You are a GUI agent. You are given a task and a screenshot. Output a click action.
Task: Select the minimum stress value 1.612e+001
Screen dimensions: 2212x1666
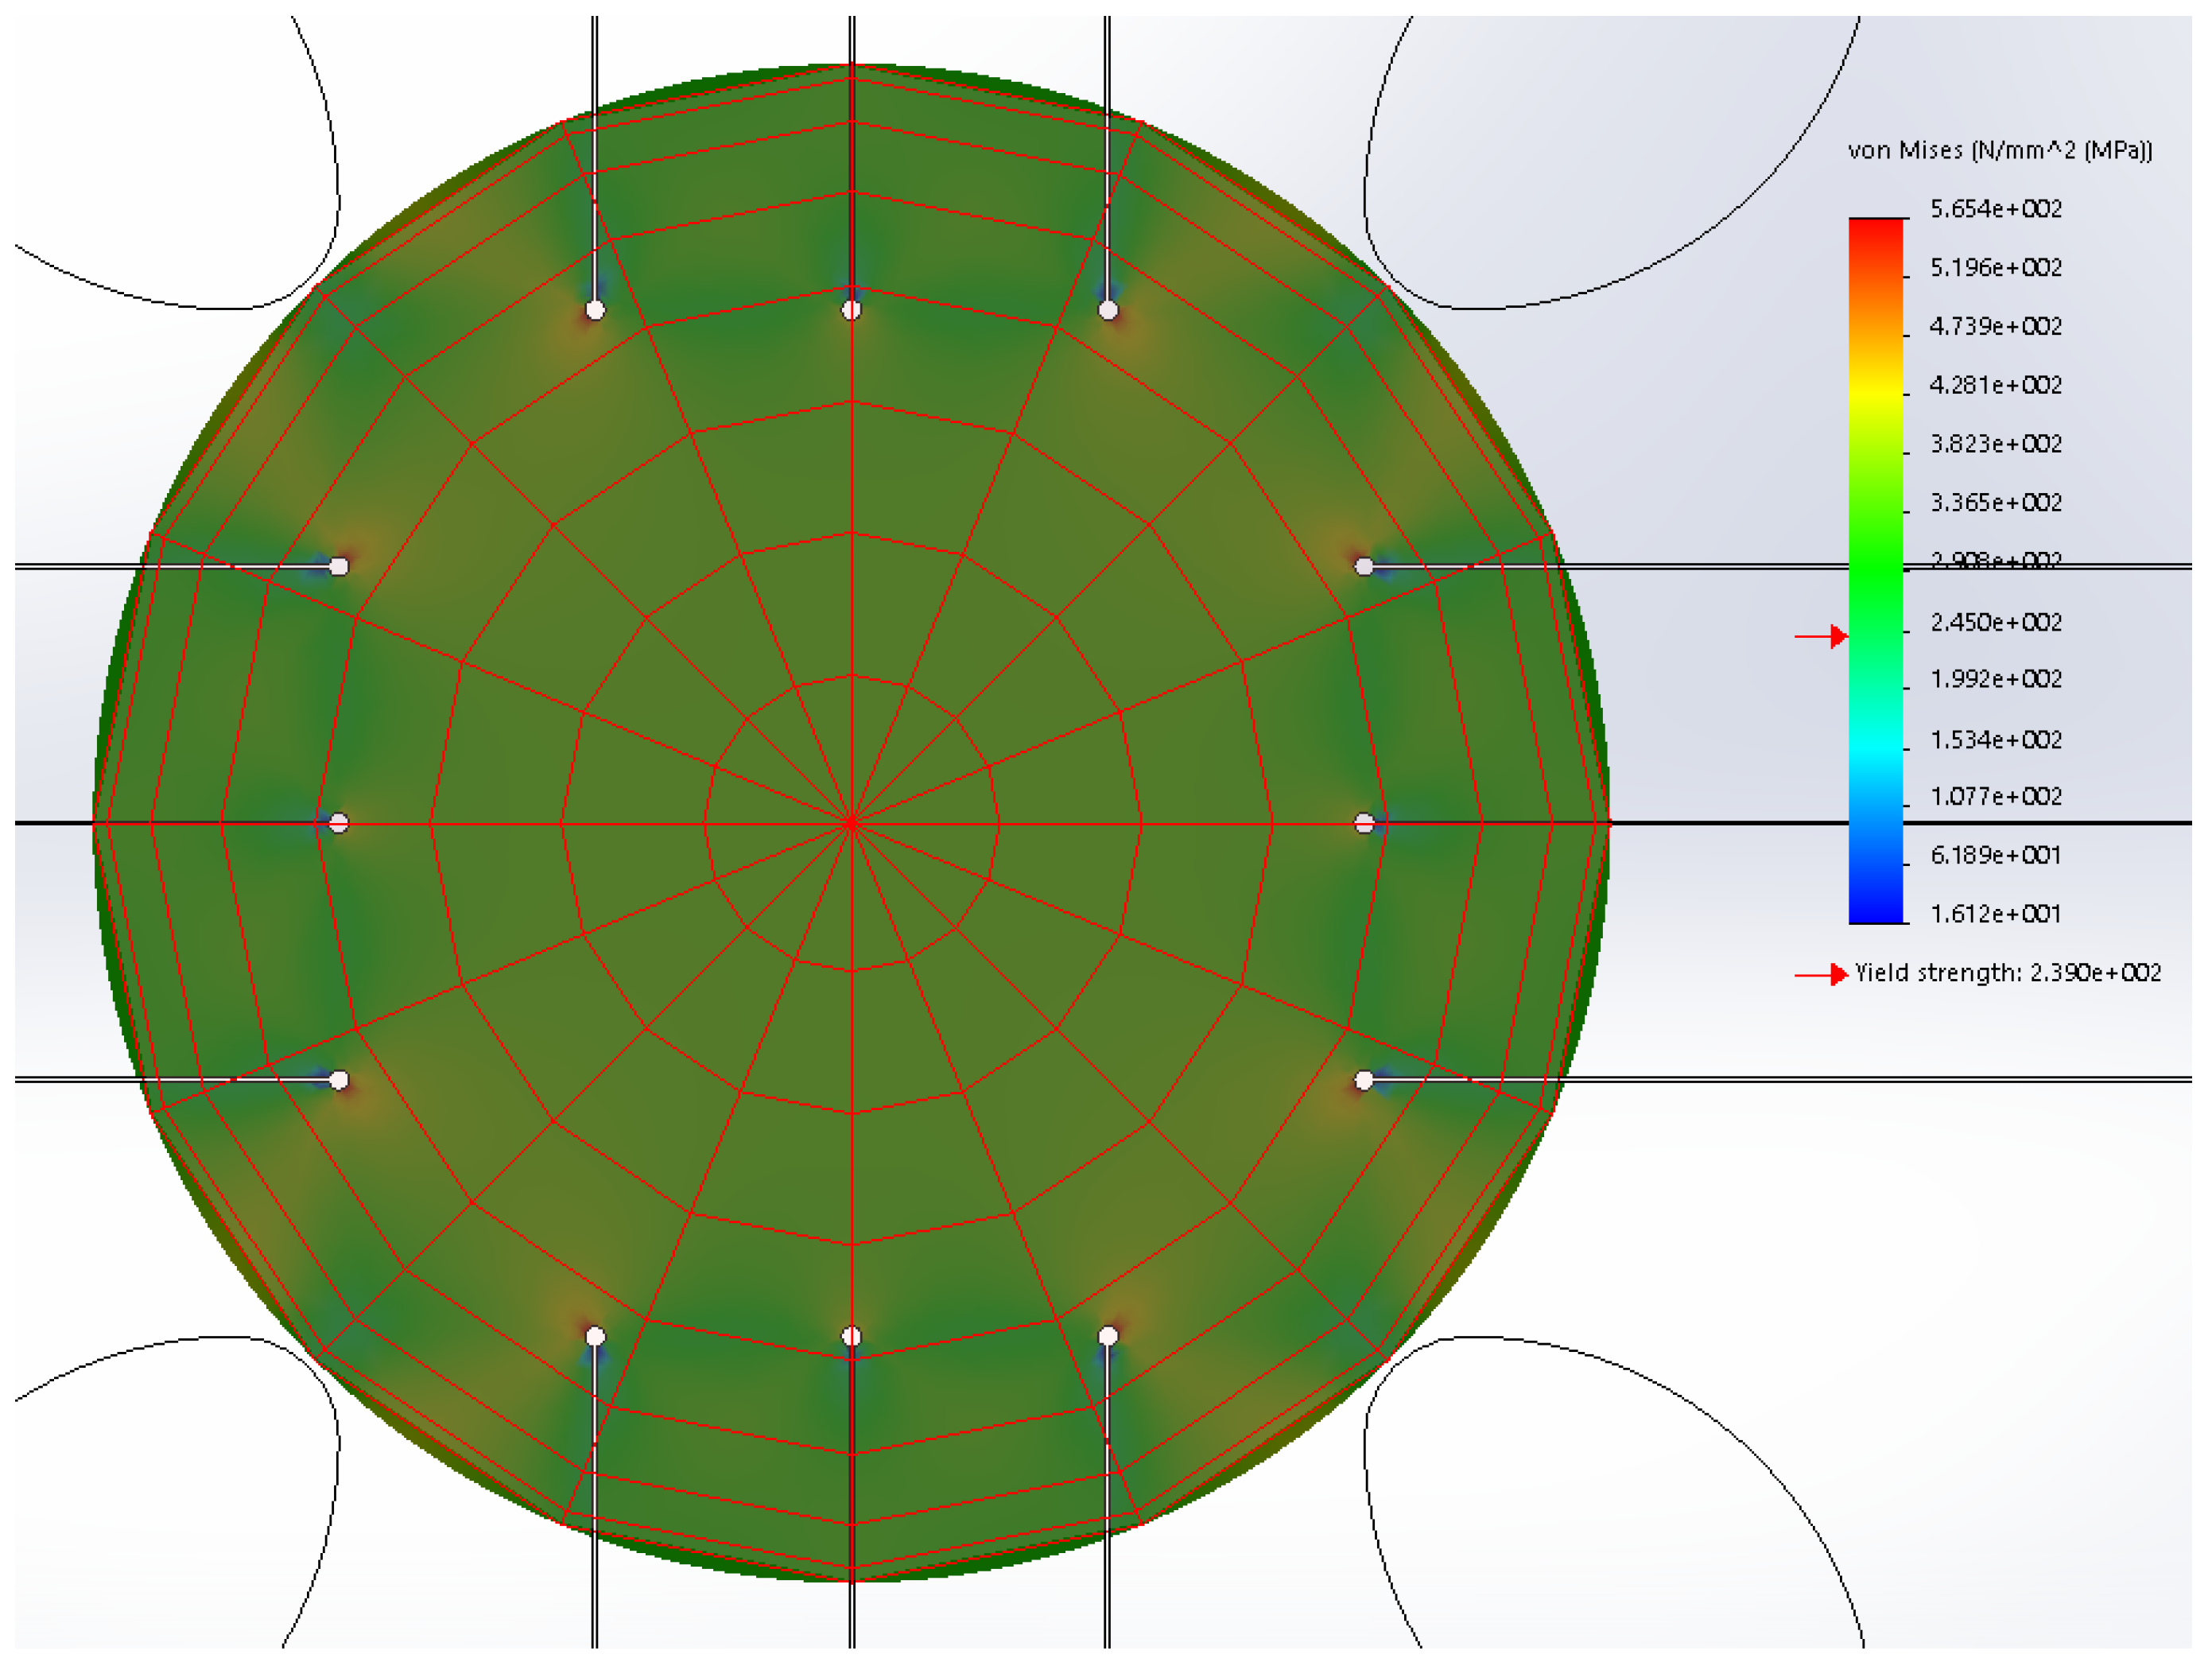pyautogui.click(x=1995, y=913)
